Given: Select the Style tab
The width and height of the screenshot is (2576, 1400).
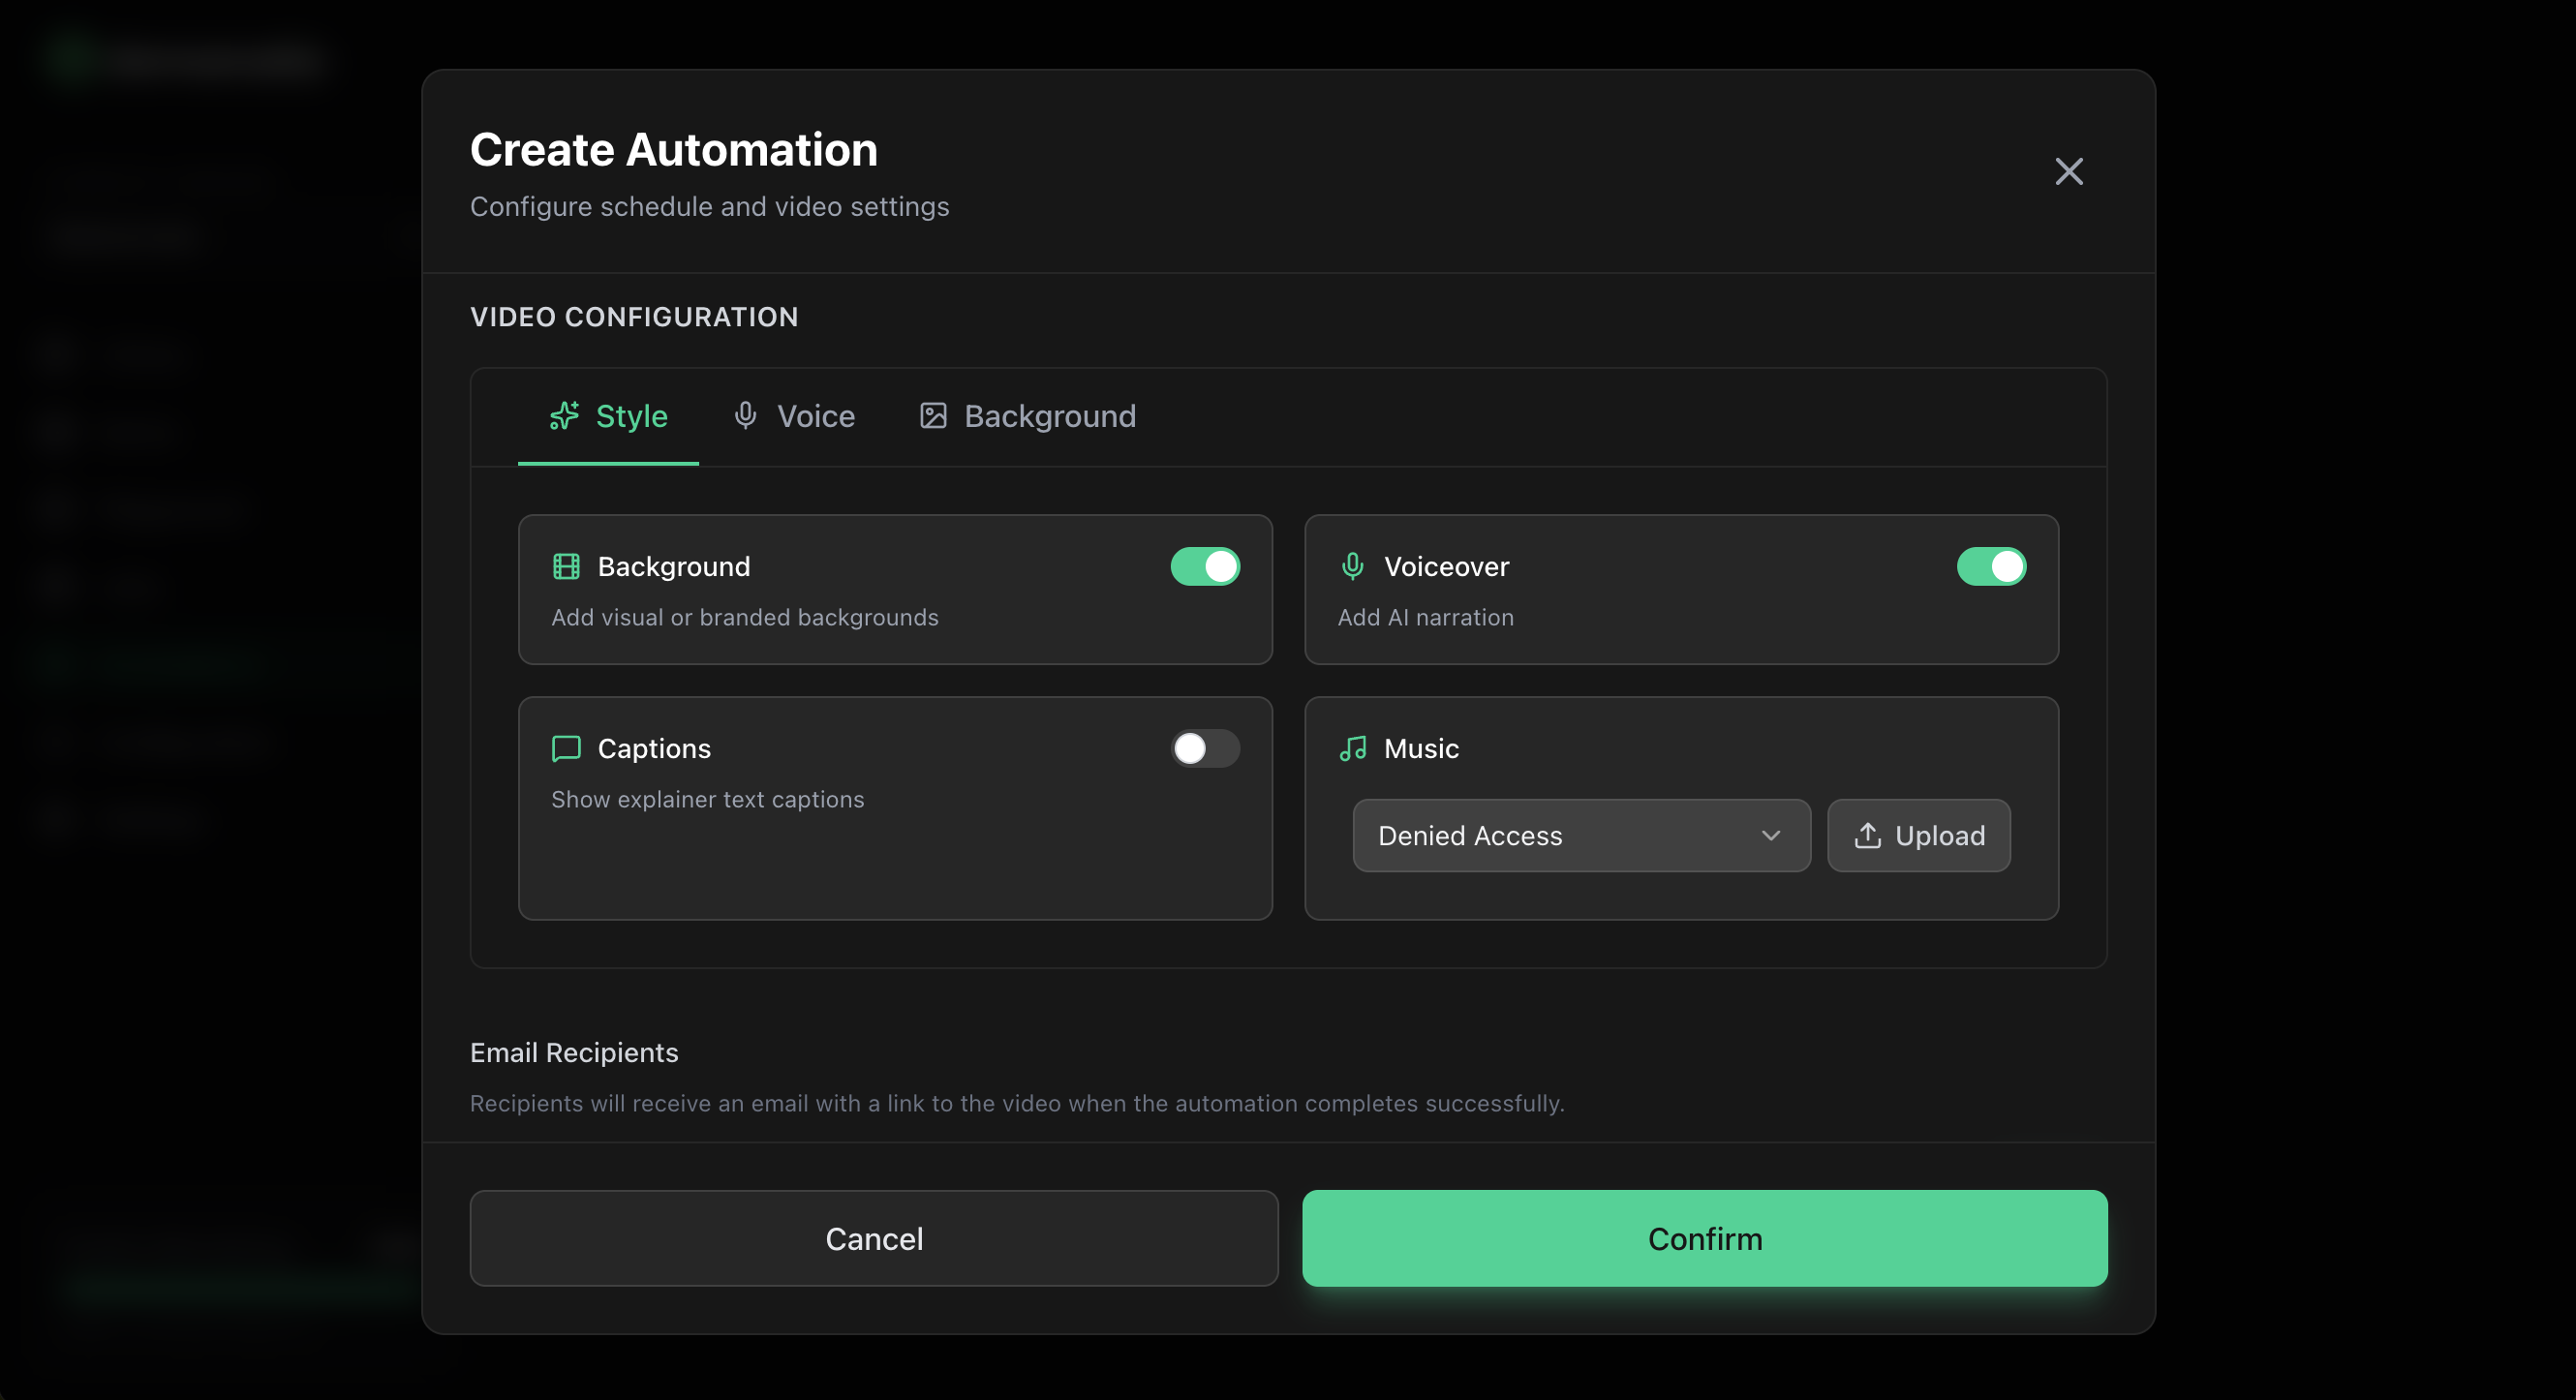Looking at the screenshot, I should pyautogui.click(x=608, y=416).
